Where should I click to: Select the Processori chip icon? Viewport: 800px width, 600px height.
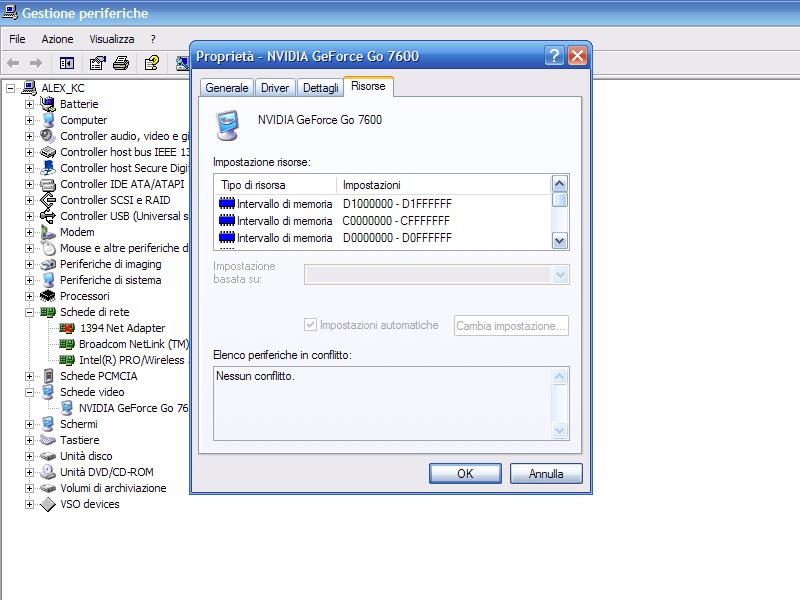(x=48, y=296)
